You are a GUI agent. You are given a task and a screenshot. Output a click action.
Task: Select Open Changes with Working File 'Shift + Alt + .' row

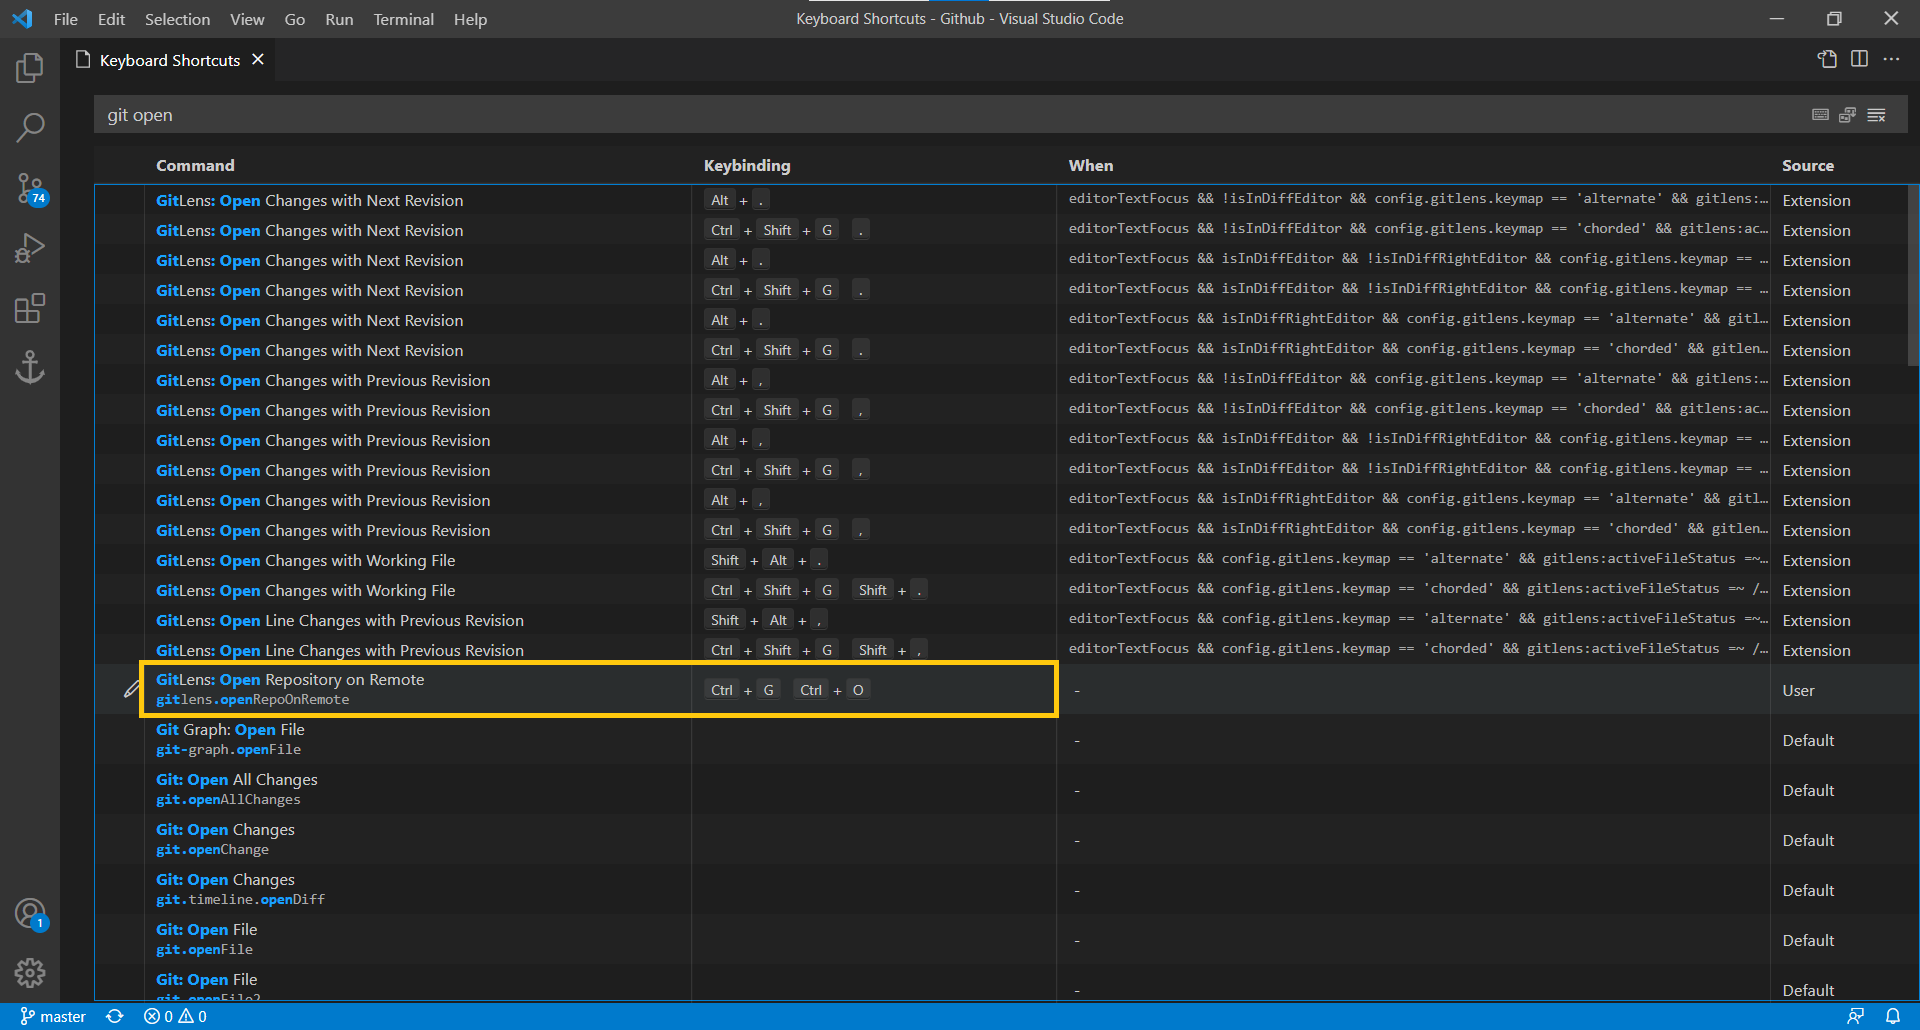point(1006,560)
